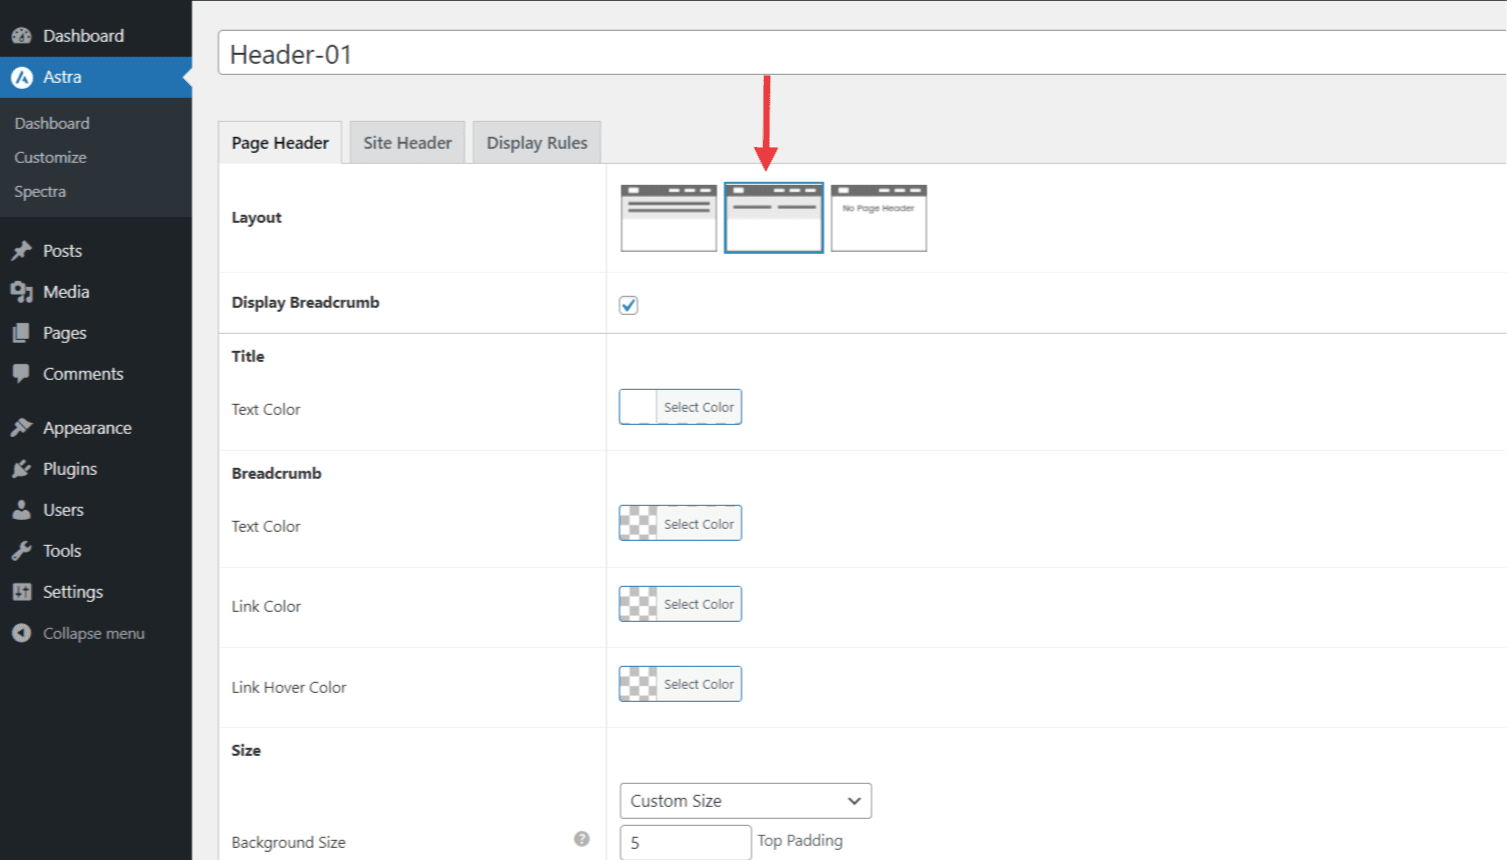This screenshot has width=1507, height=860.
Task: Open the Spectra submenu item
Action: [x=40, y=191]
